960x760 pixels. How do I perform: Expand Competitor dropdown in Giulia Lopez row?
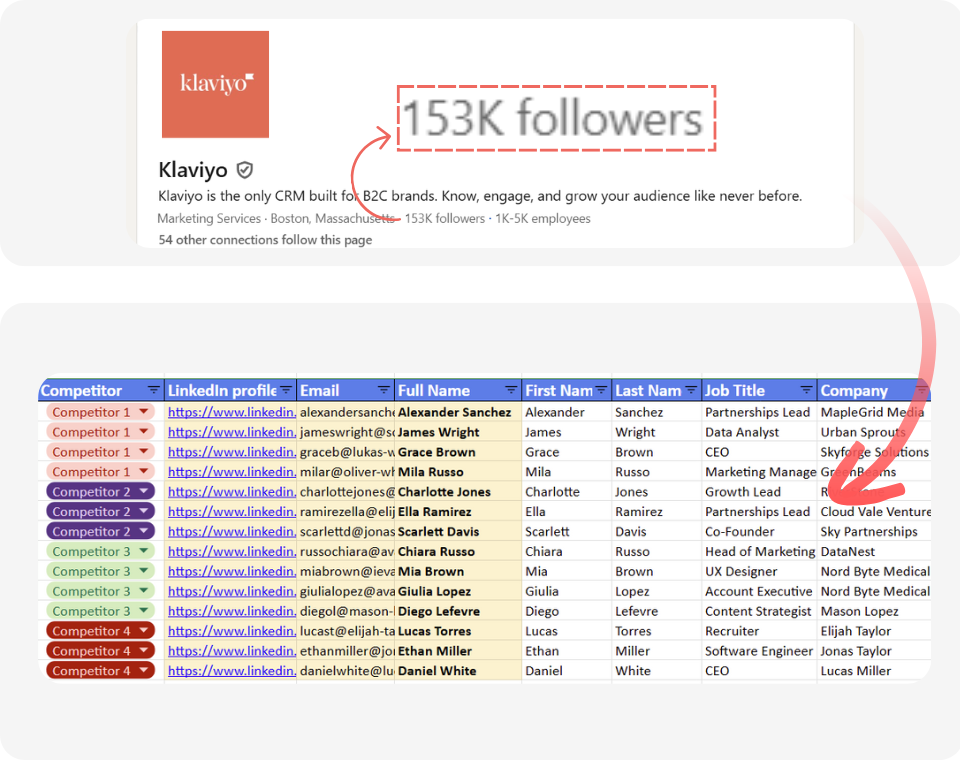pos(143,591)
